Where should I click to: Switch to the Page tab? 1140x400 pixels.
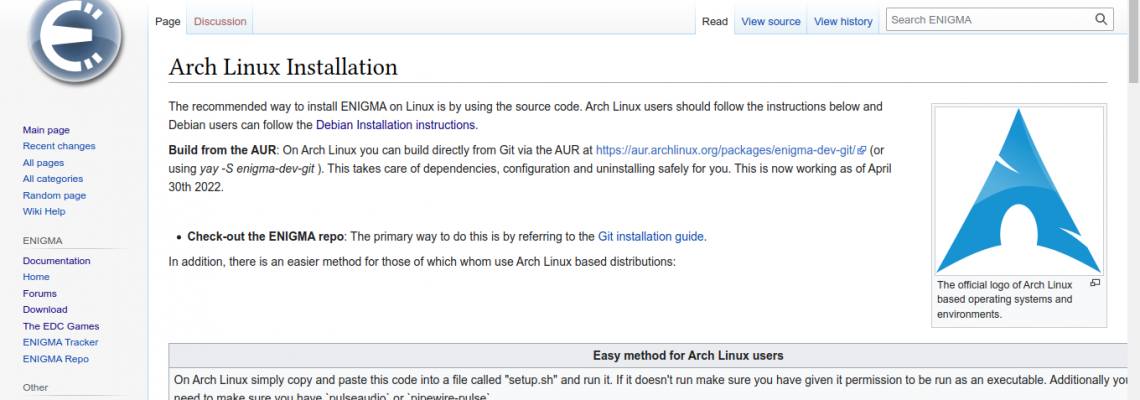click(167, 22)
